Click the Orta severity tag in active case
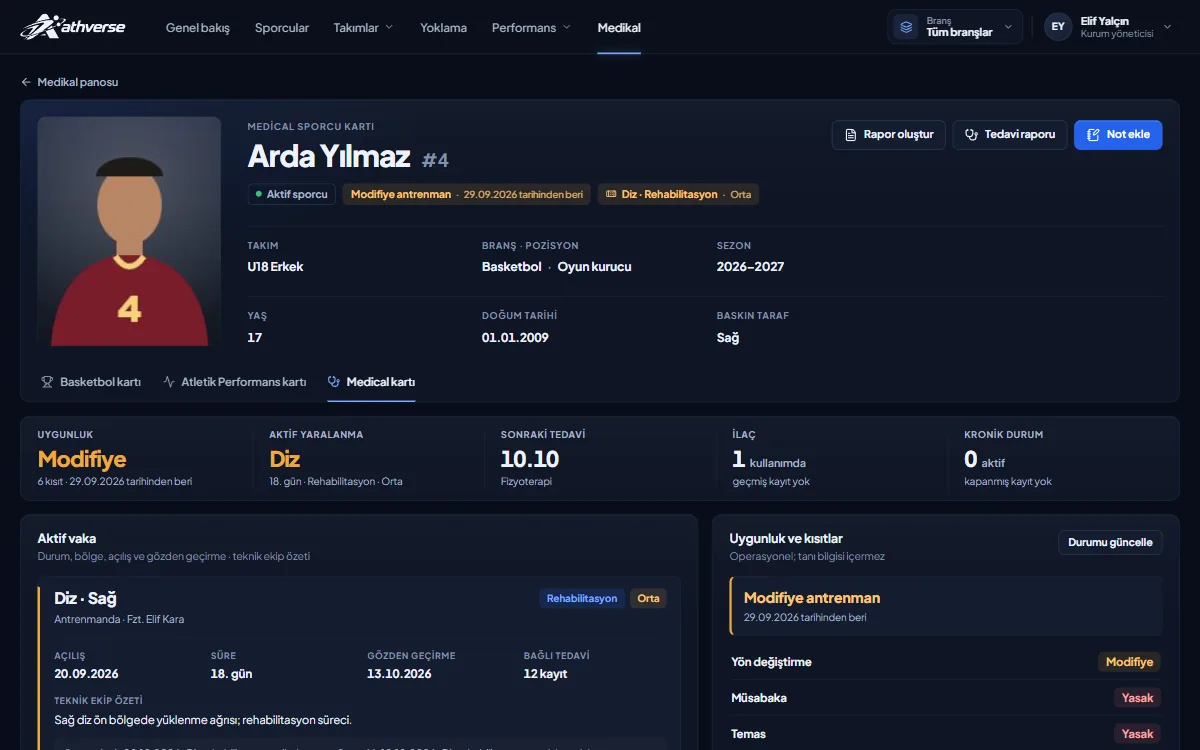This screenshot has height=750, width=1200. pyautogui.click(x=649, y=598)
